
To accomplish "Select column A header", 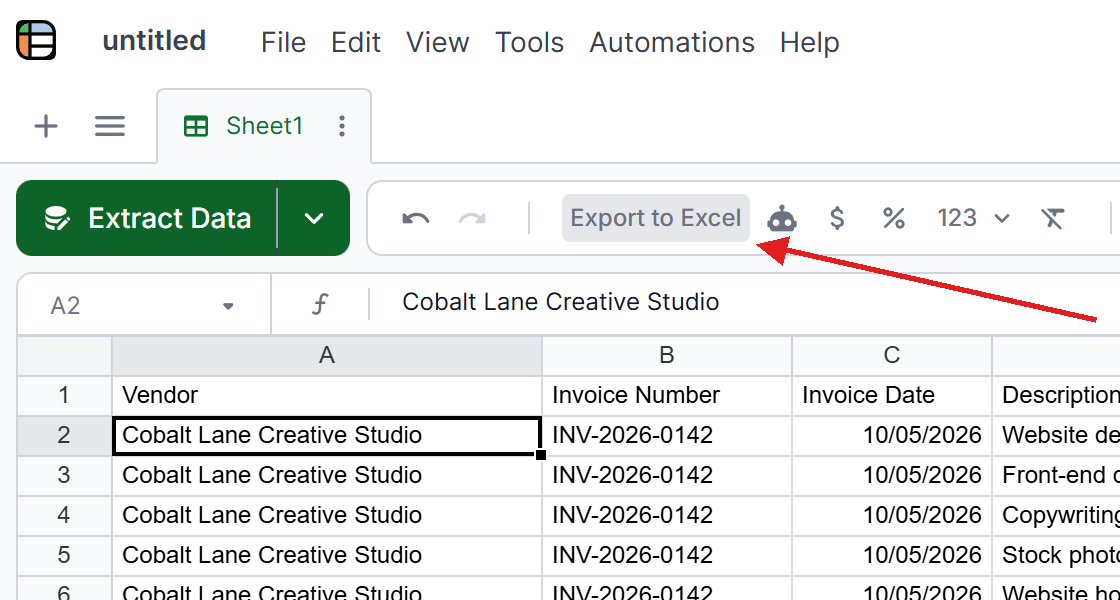I will [327, 355].
